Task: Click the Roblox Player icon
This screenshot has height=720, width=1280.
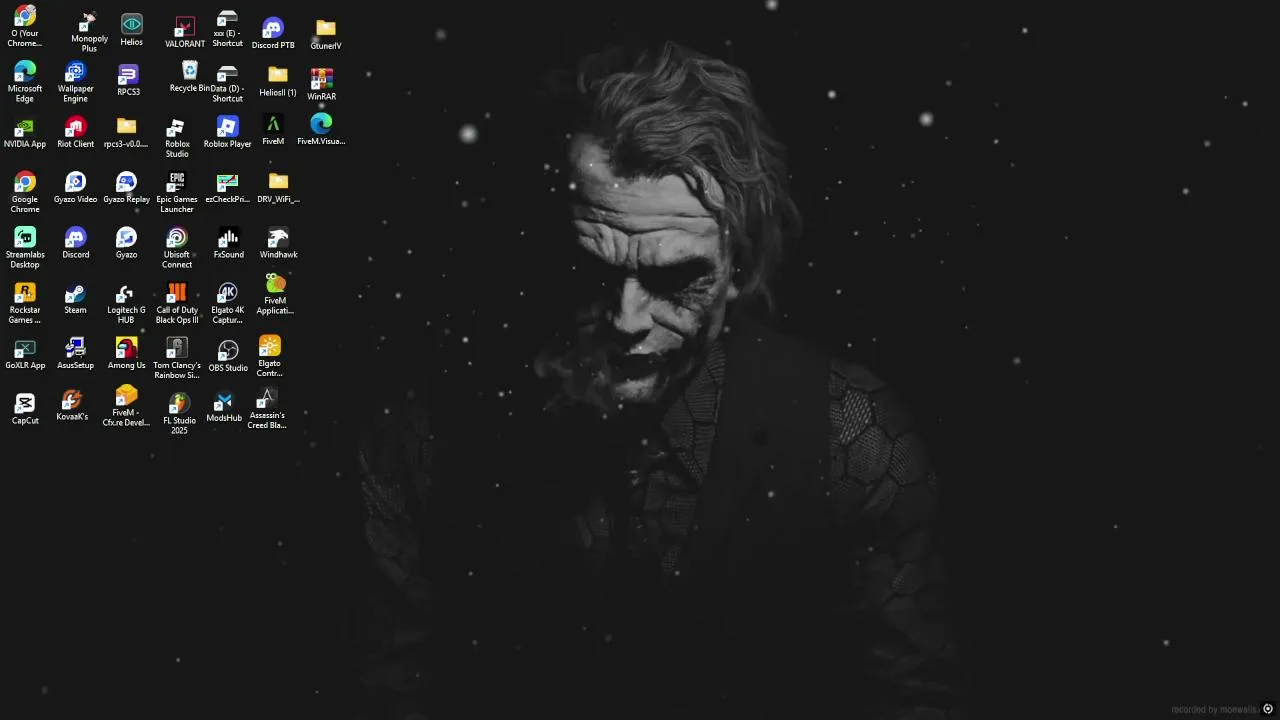Action: pos(227,133)
